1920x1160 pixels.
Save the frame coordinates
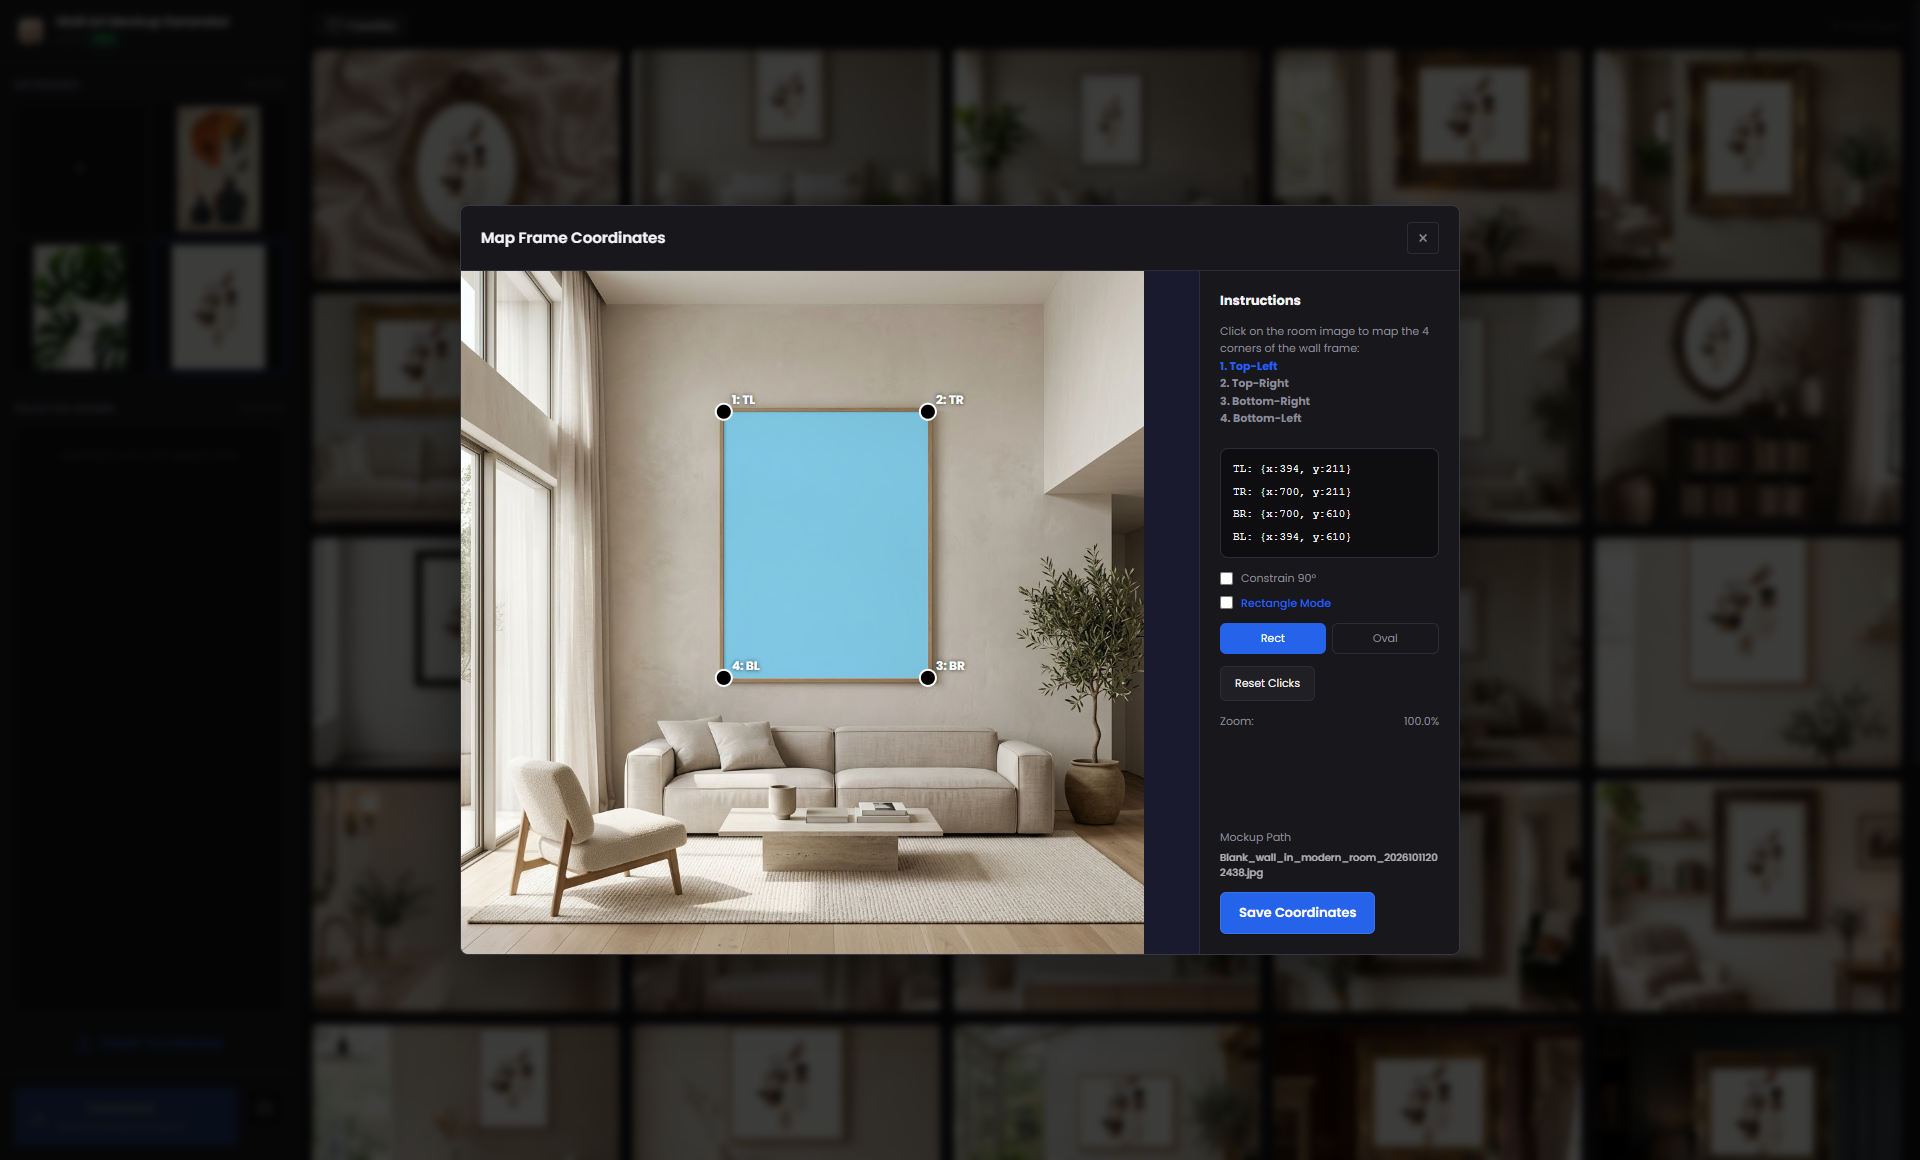(1297, 913)
